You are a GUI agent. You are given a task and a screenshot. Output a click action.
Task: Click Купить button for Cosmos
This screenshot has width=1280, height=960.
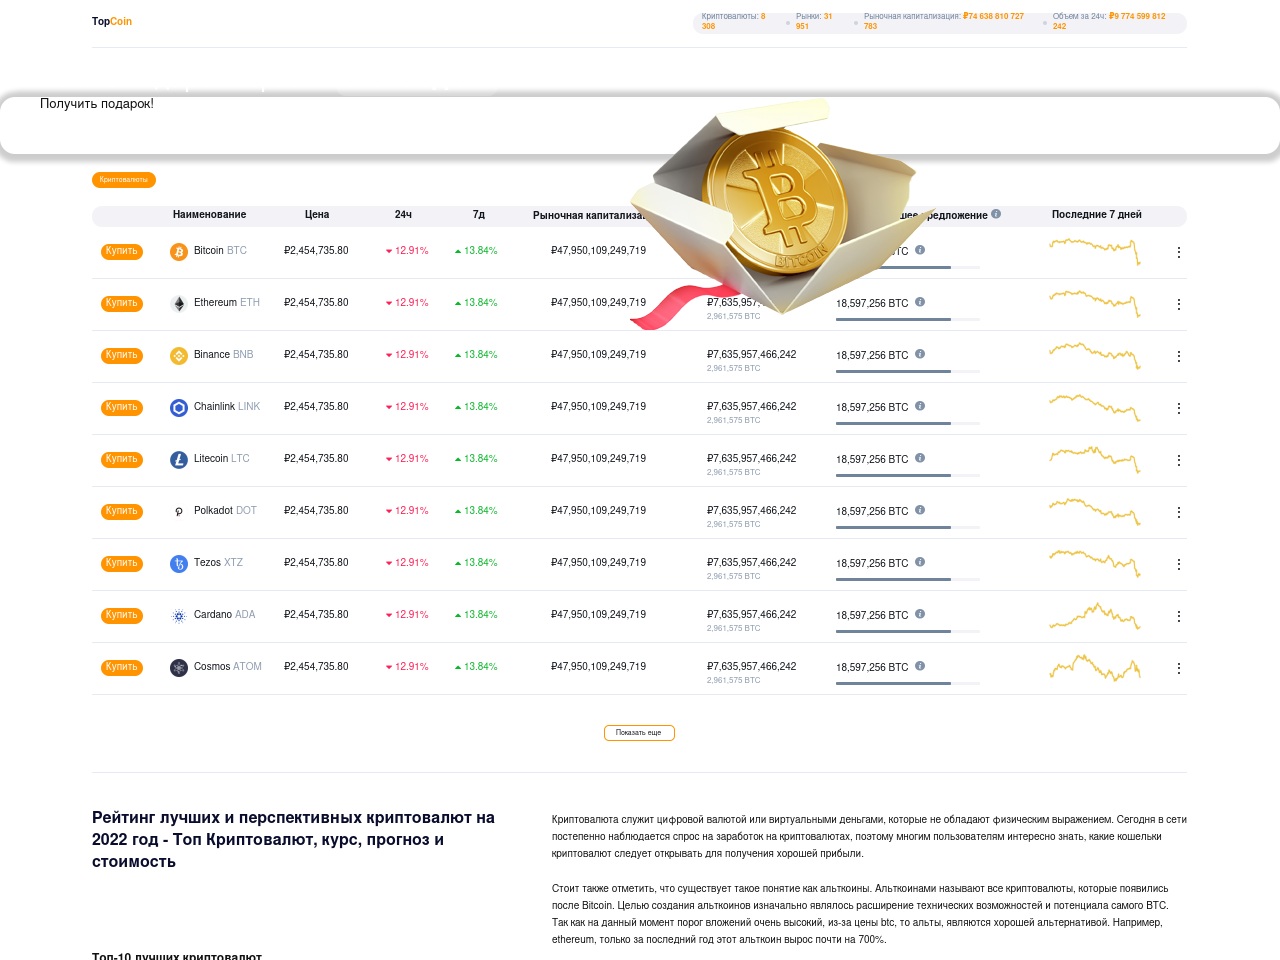122,668
